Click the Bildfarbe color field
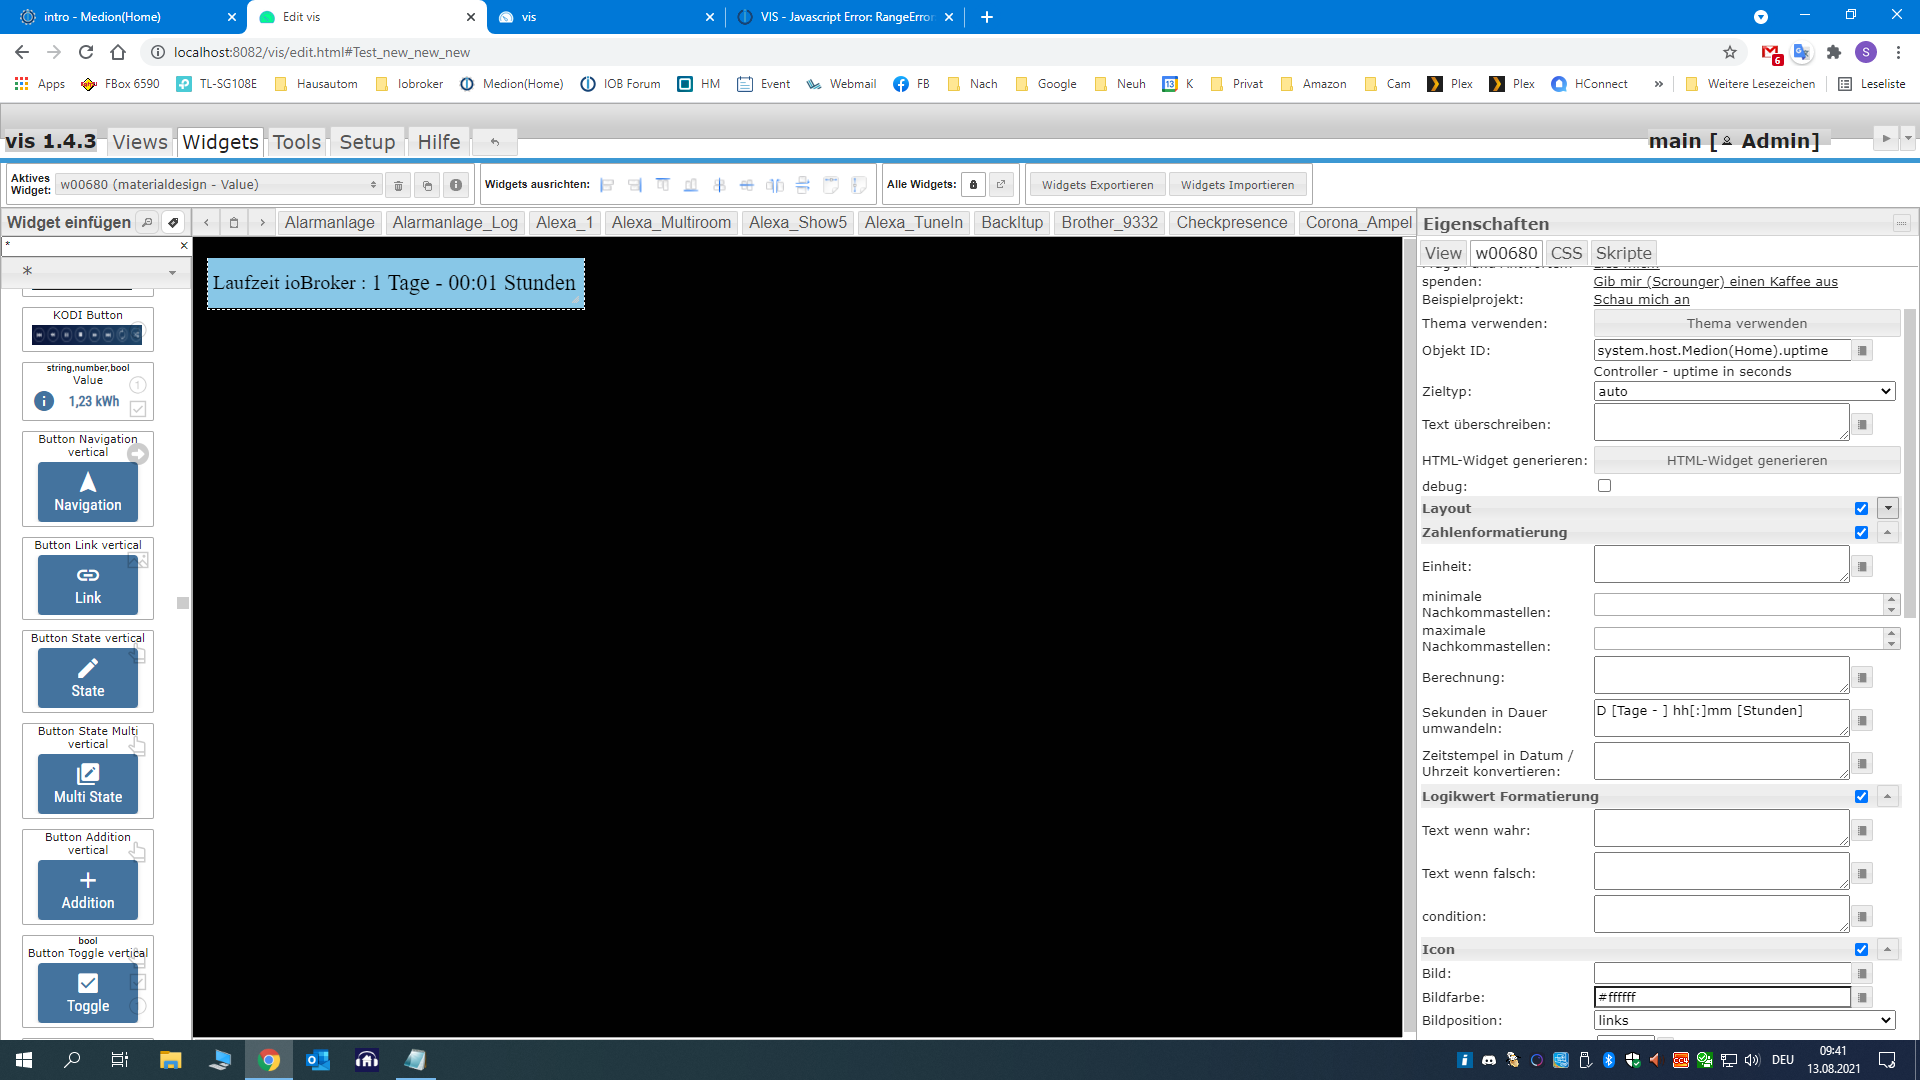The height and width of the screenshot is (1080, 1920). (1721, 998)
